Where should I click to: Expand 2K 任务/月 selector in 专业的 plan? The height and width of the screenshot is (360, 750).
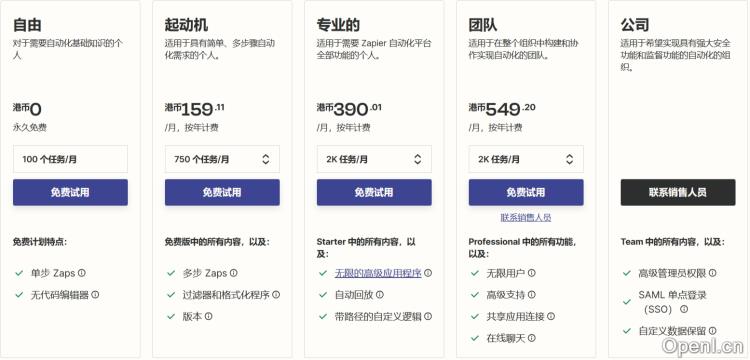click(x=374, y=159)
